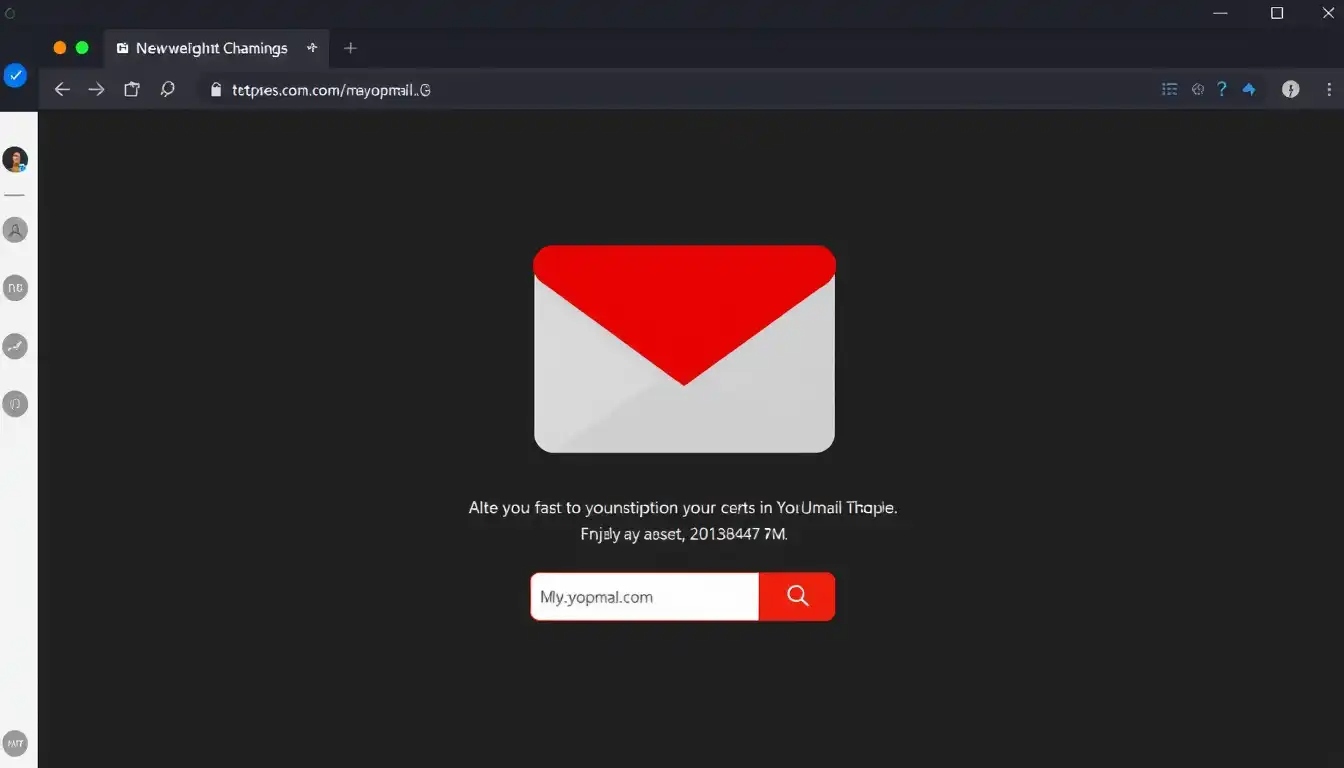
Task: Click the white lightning circle icon
Action: (1291, 89)
